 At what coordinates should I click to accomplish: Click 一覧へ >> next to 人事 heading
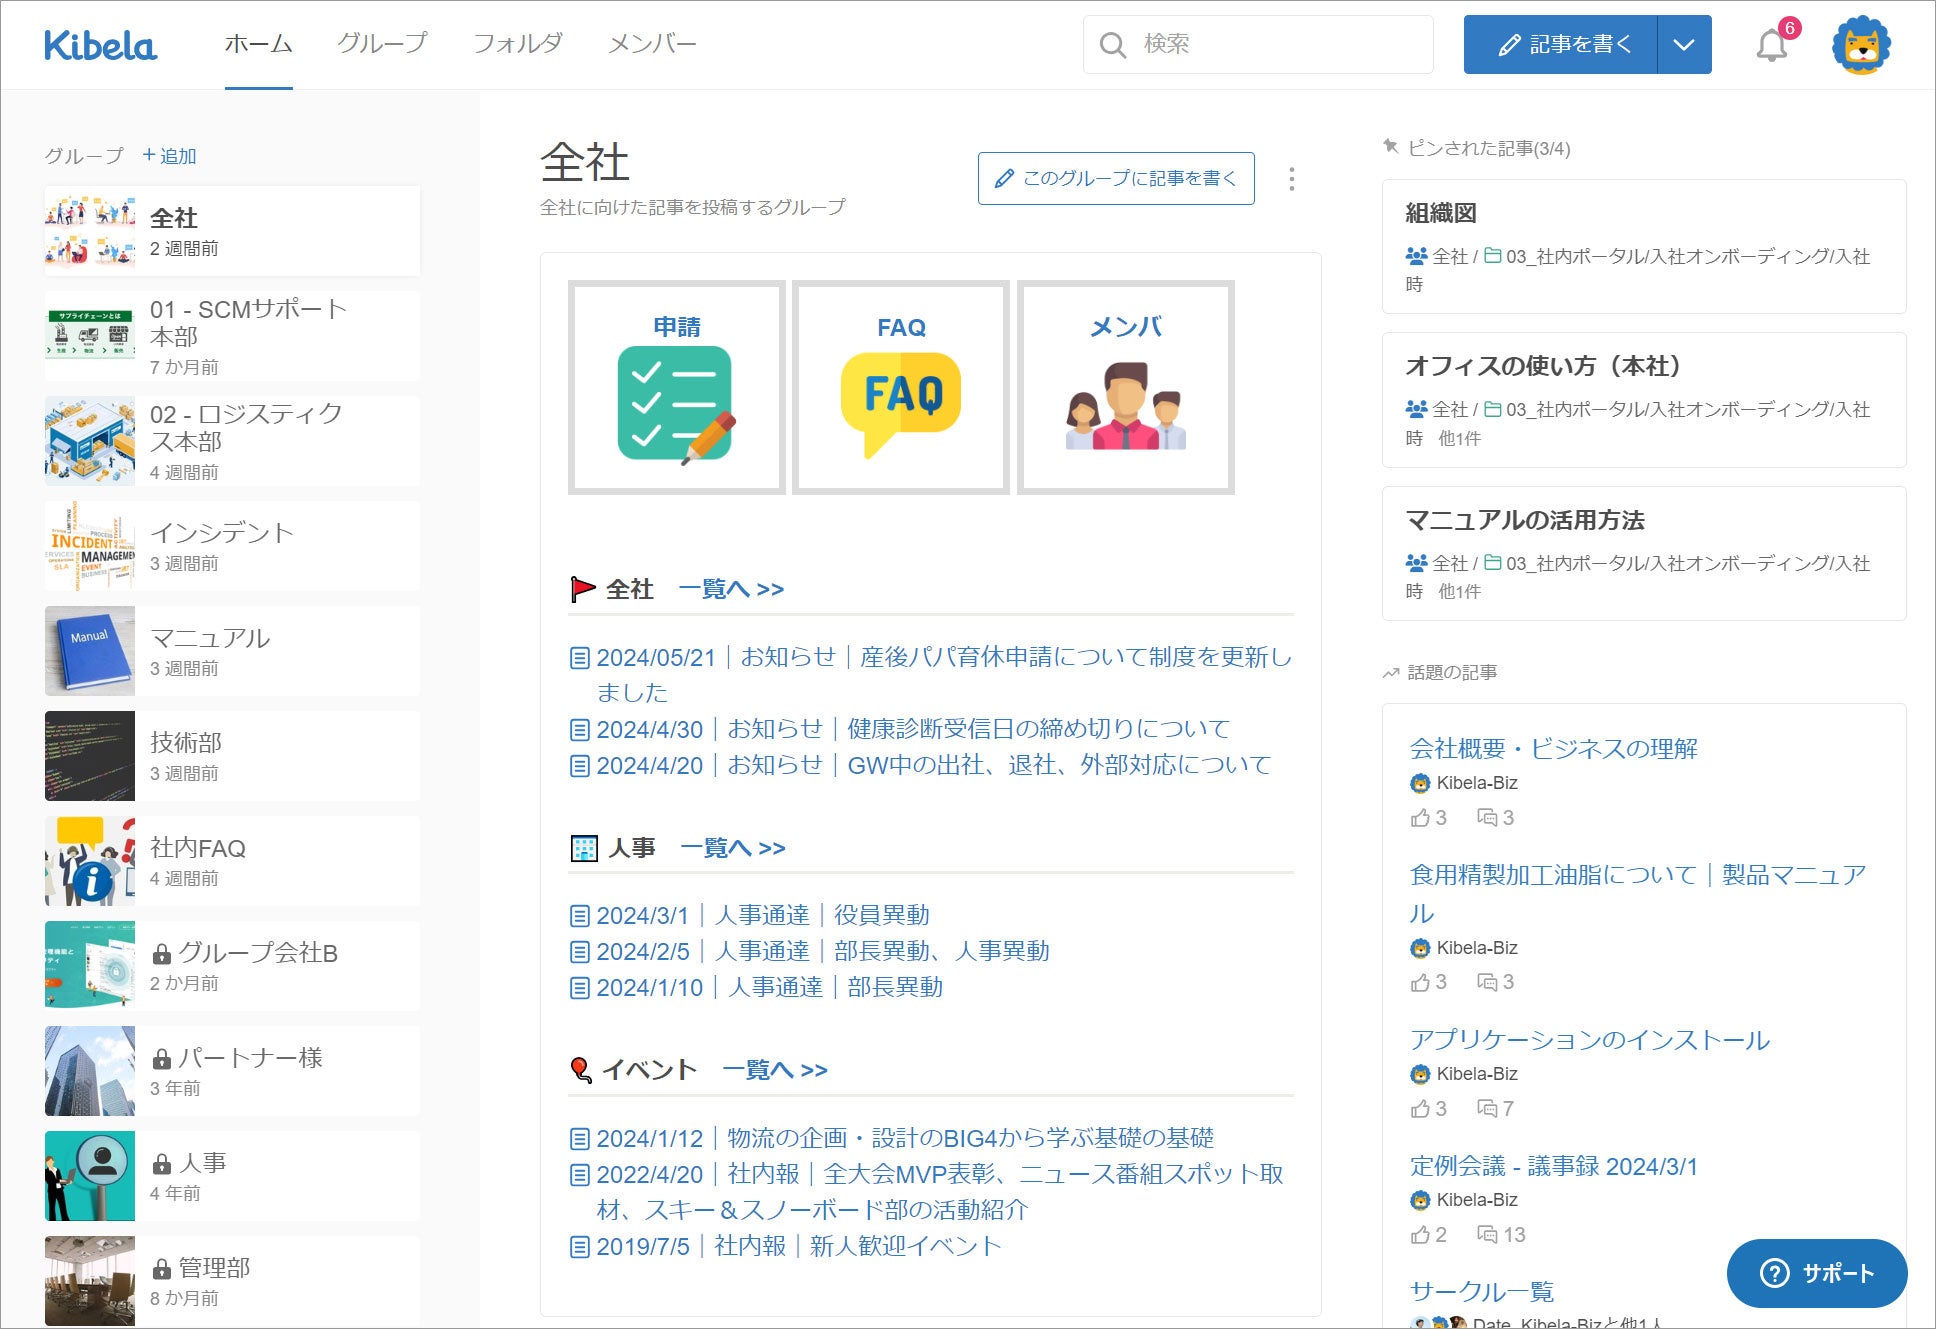[x=733, y=848]
